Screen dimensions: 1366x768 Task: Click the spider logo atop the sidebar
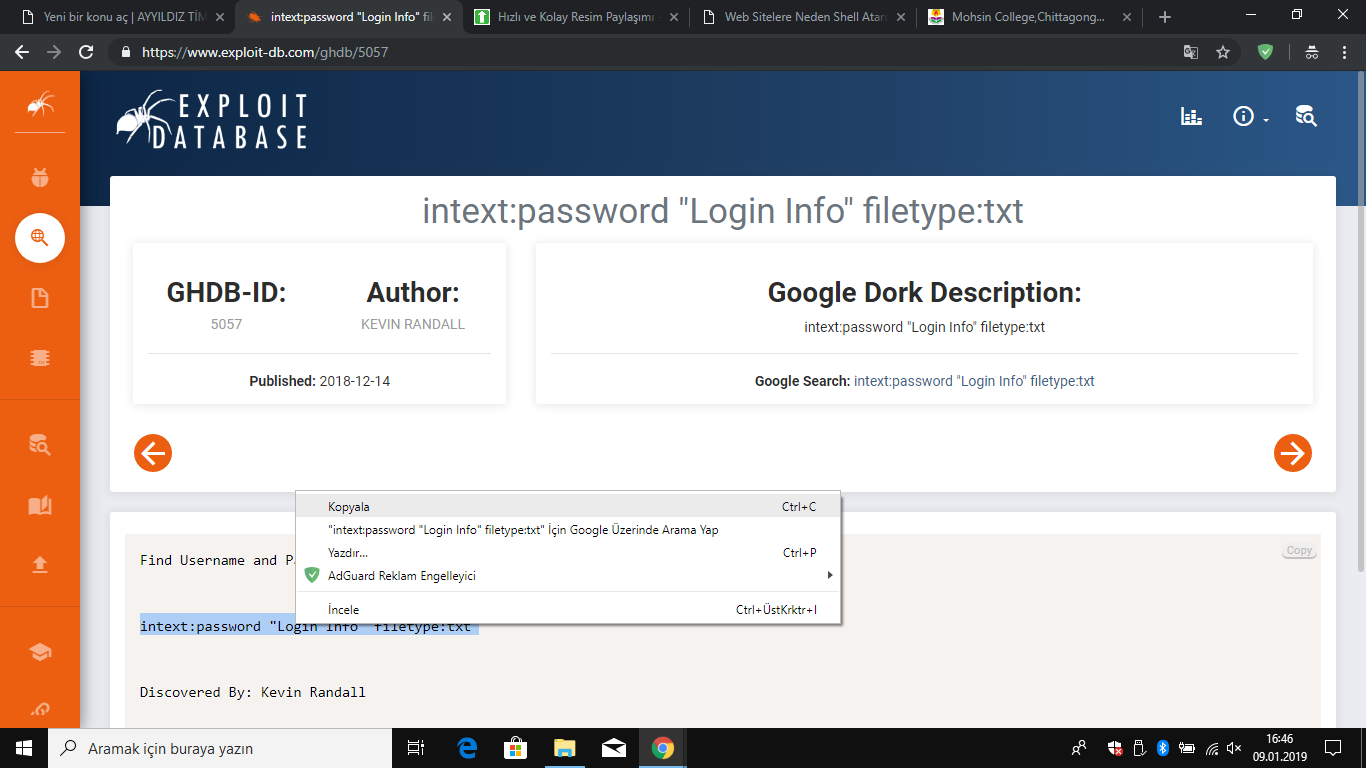[40, 104]
